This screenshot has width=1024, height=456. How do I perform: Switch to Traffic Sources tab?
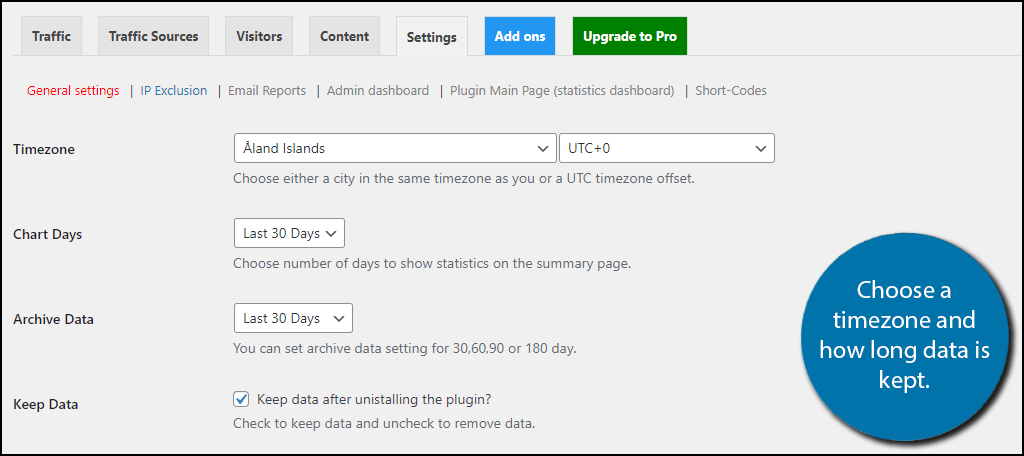tap(153, 36)
